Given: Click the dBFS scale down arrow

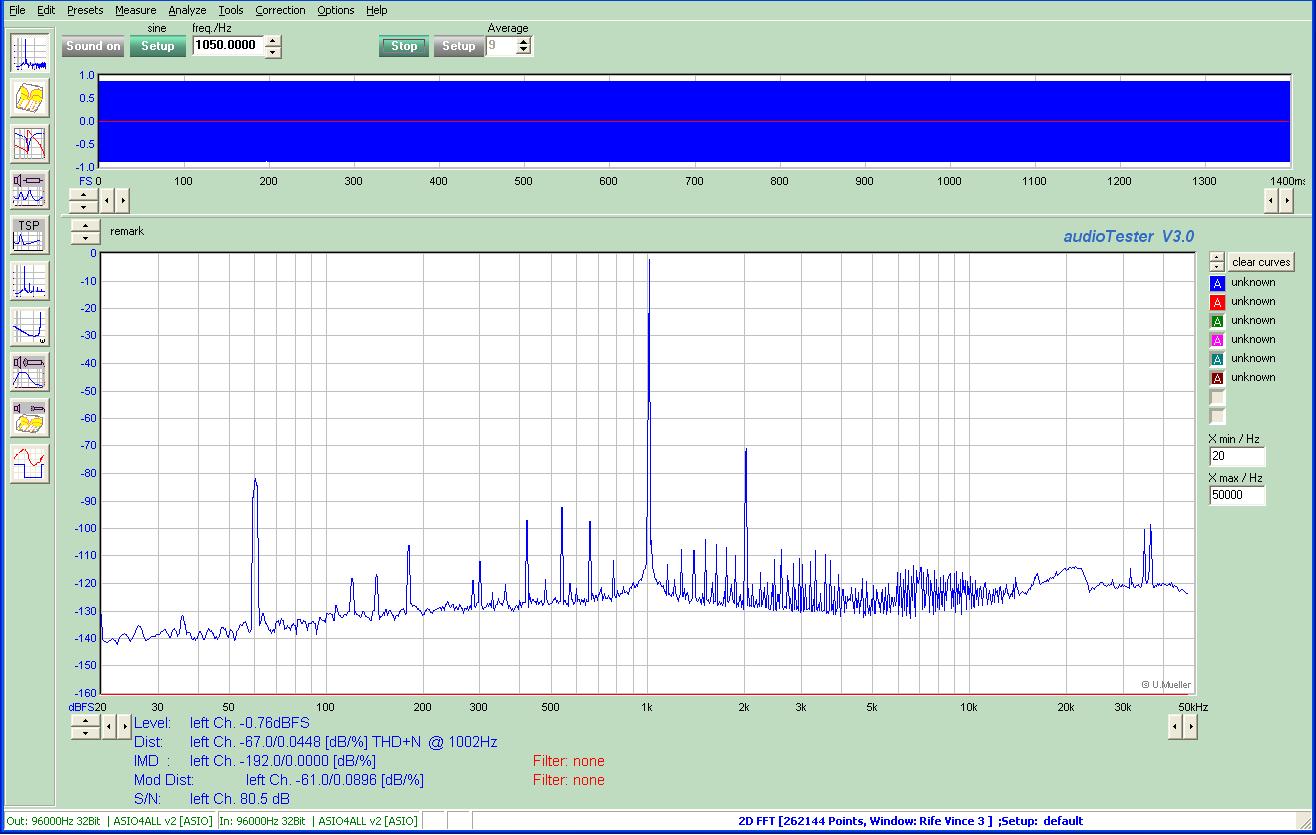Looking at the screenshot, I should (x=85, y=733).
